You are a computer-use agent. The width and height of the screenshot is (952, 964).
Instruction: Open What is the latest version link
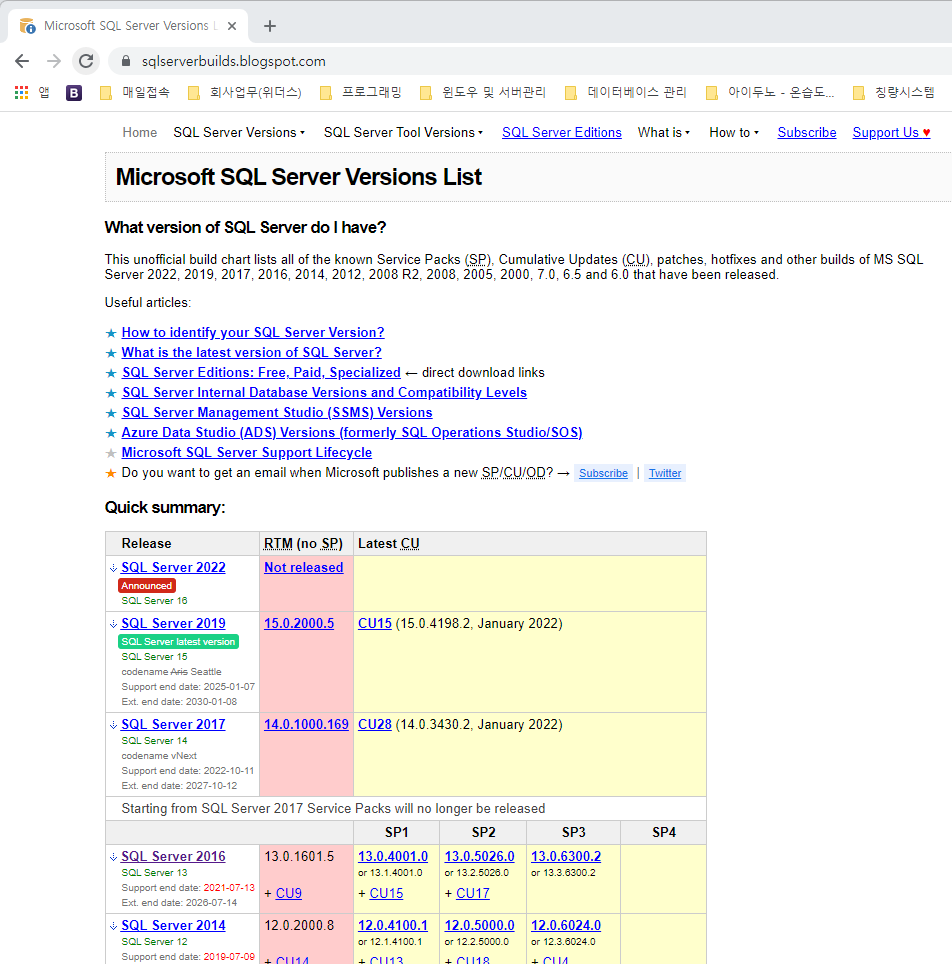point(252,352)
